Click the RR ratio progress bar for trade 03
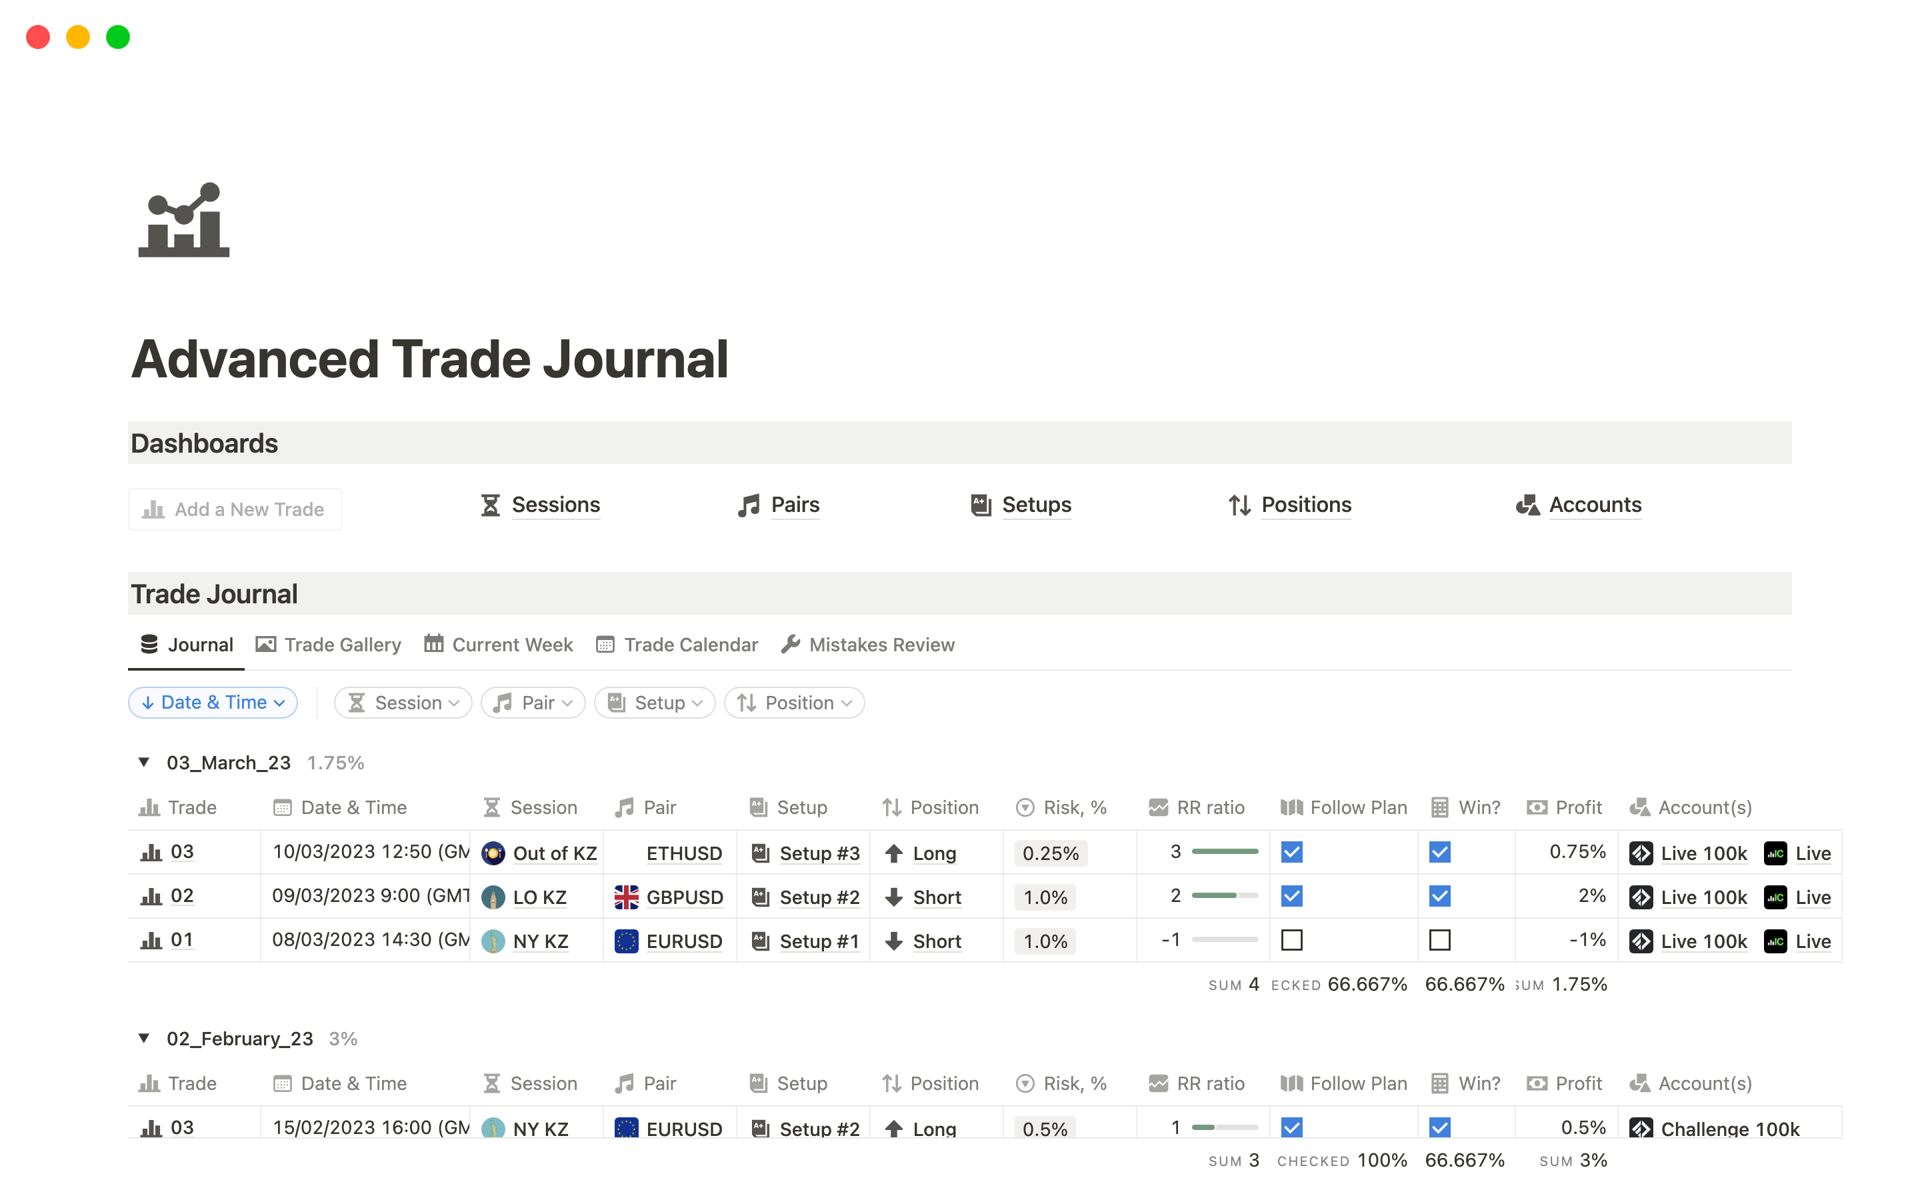Image resolution: width=1920 pixels, height=1200 pixels. [1225, 851]
